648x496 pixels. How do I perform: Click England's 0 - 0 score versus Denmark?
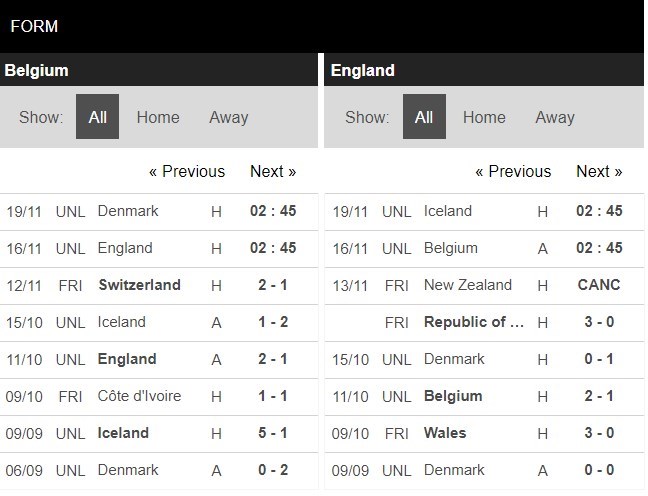(x=599, y=470)
